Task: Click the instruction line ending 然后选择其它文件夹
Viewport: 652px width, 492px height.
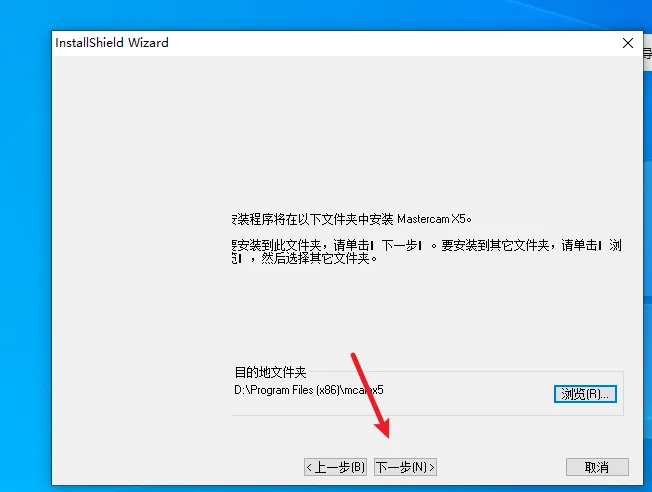Action: [305, 258]
